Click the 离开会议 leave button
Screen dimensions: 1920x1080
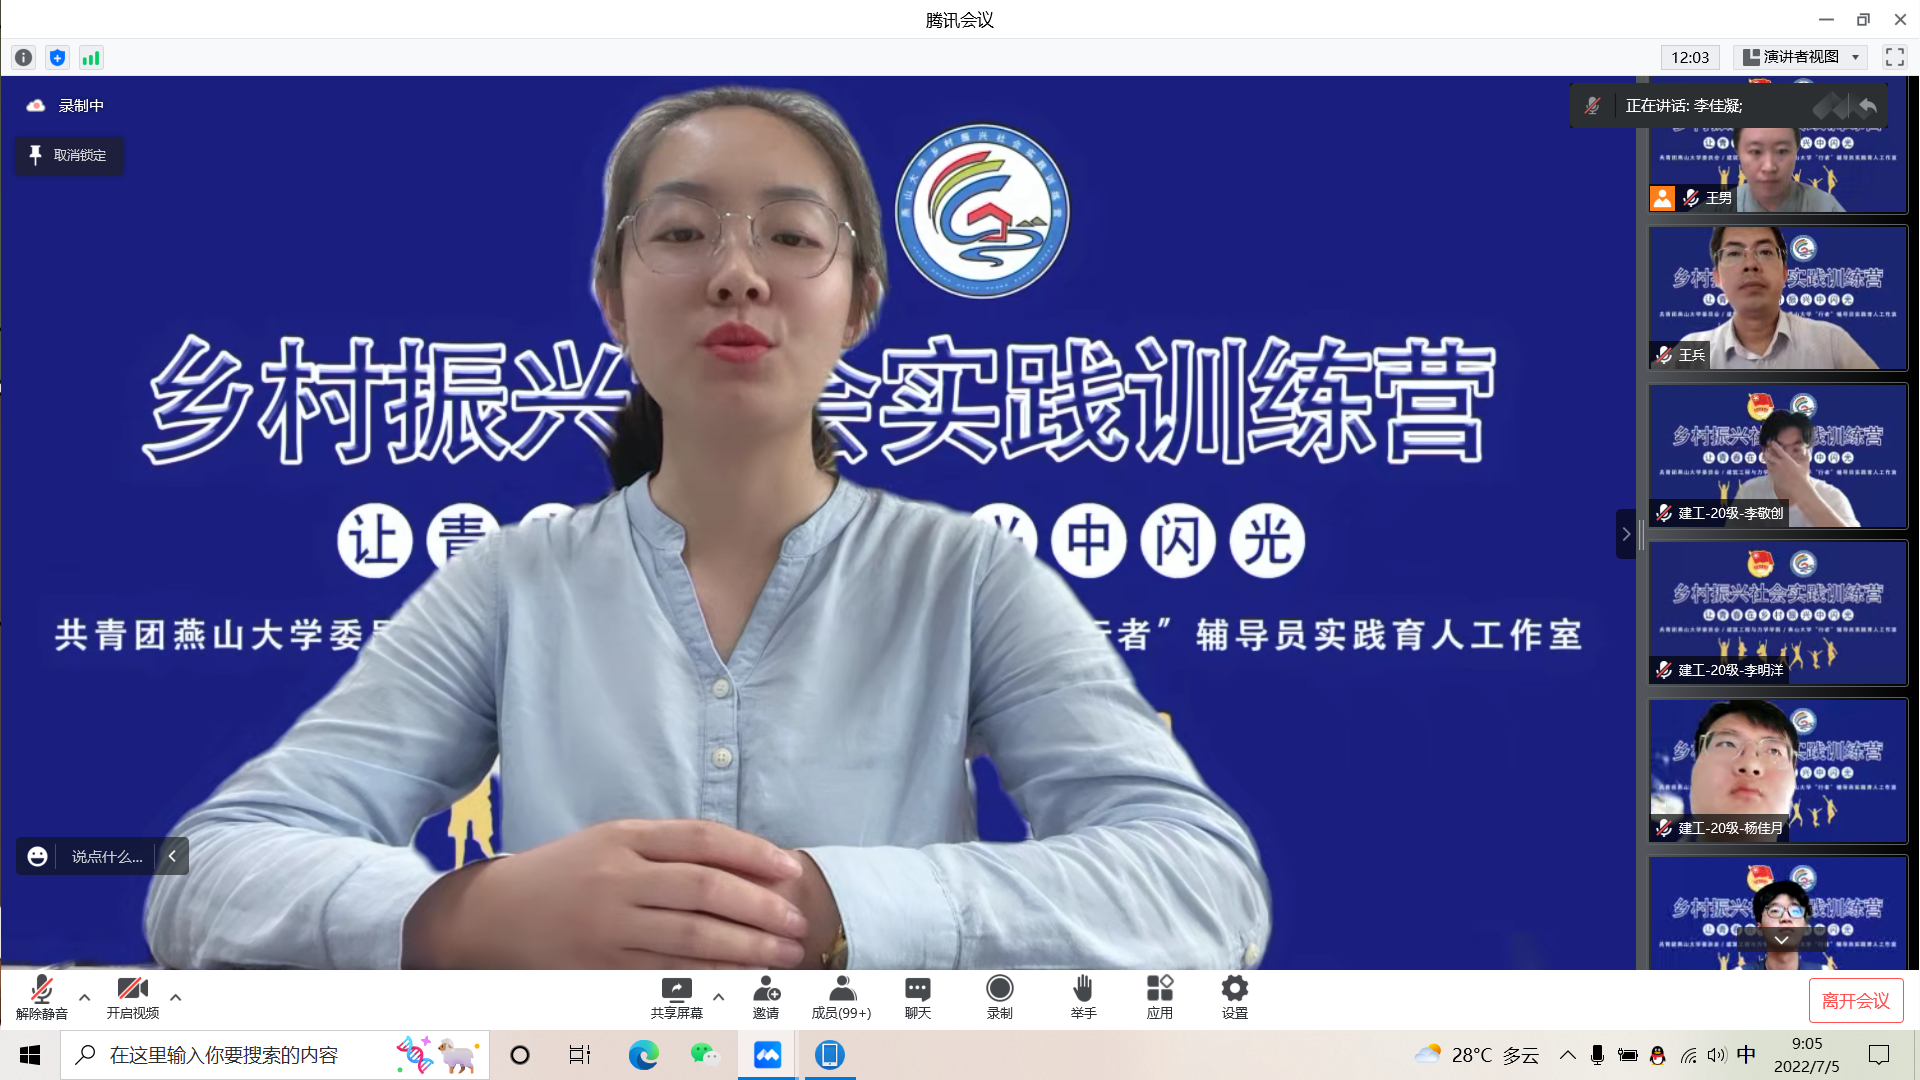pyautogui.click(x=1855, y=1001)
